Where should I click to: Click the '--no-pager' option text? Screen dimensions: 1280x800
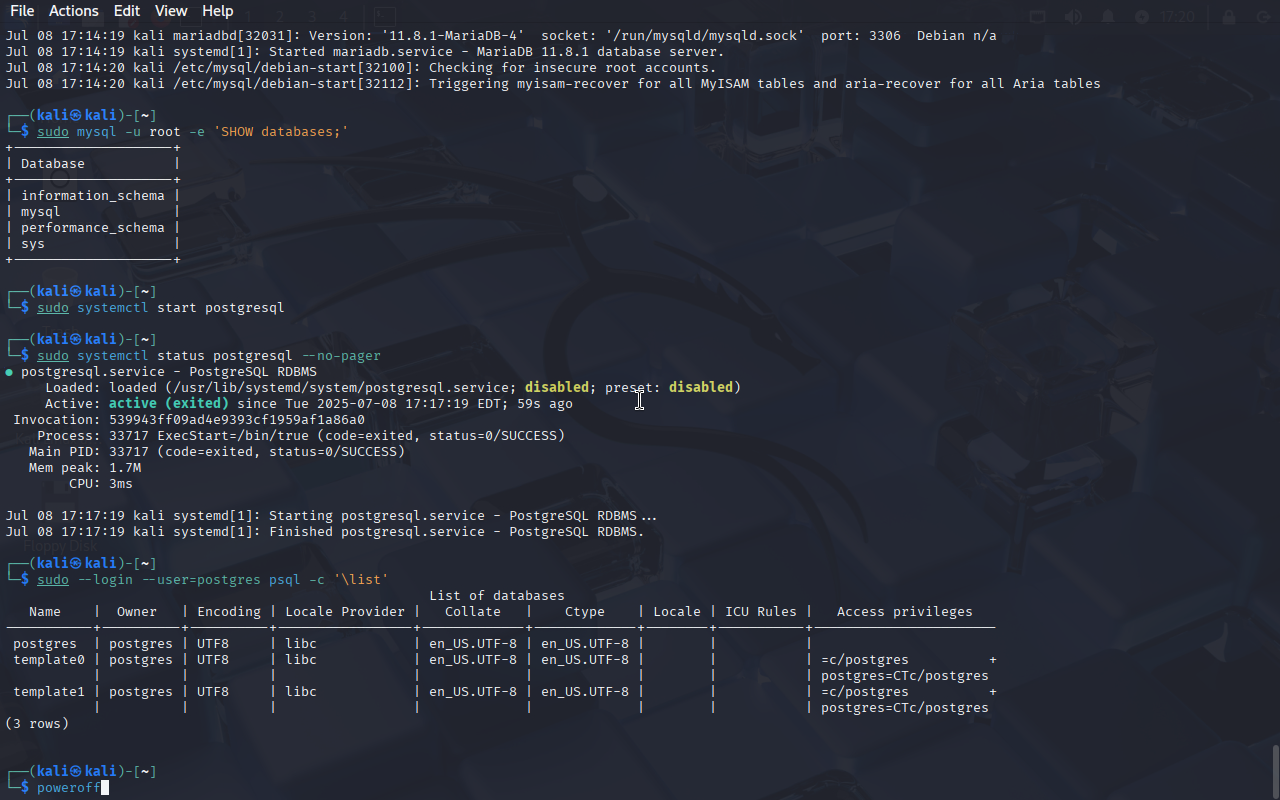(341, 356)
